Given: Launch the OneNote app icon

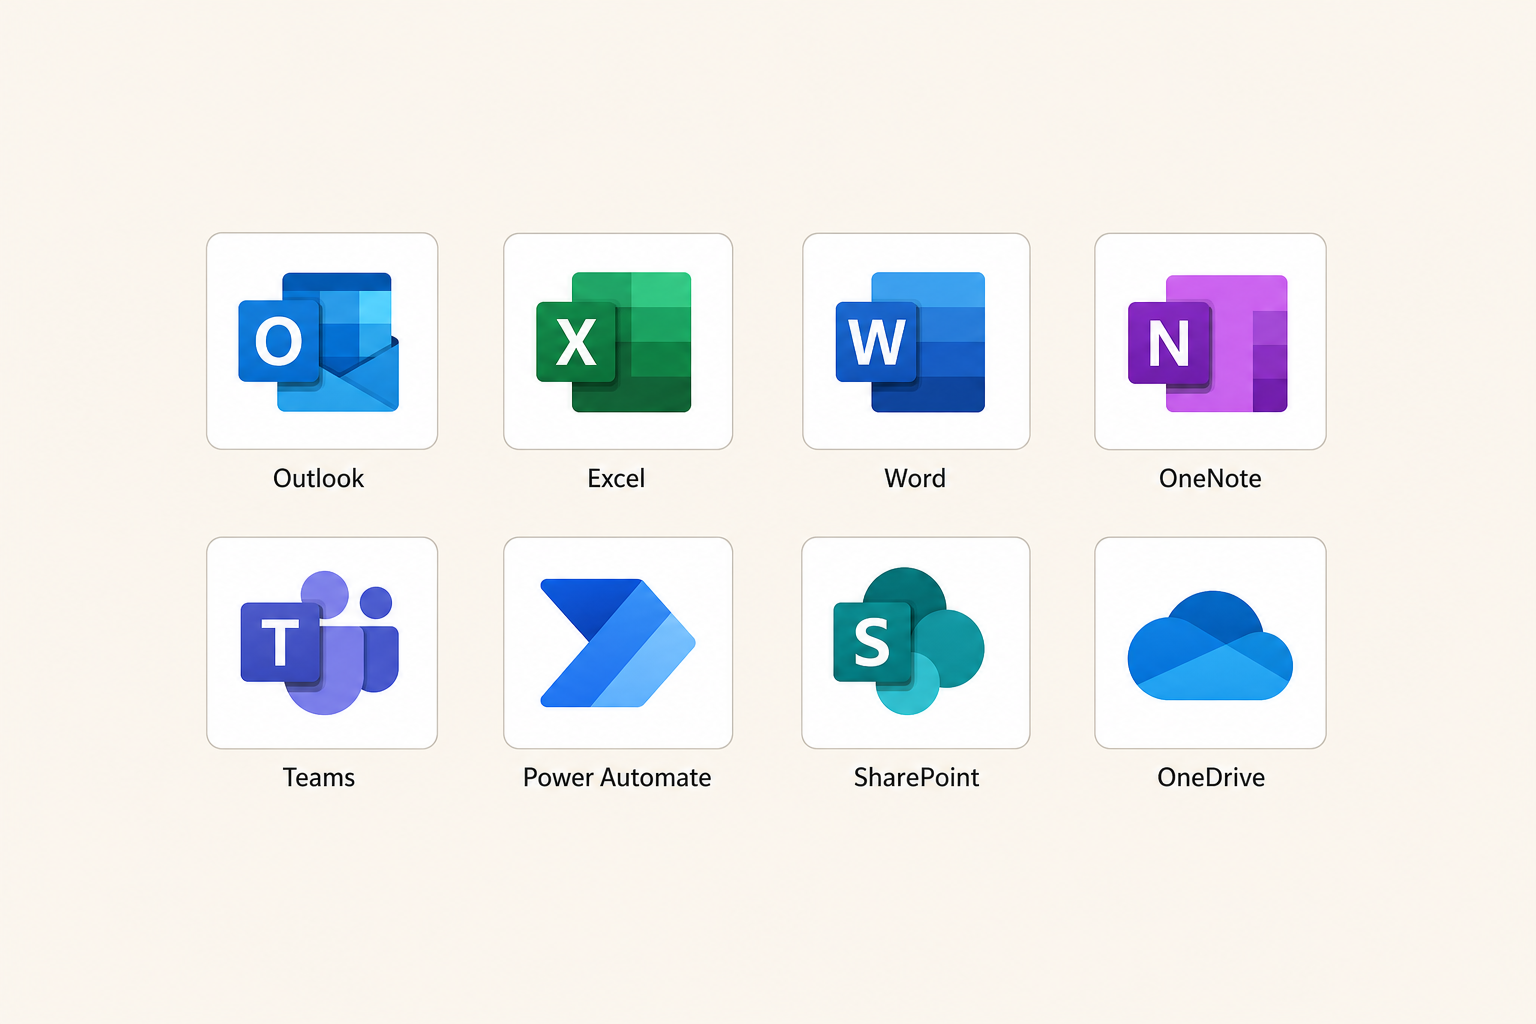Looking at the screenshot, I should click(1208, 343).
